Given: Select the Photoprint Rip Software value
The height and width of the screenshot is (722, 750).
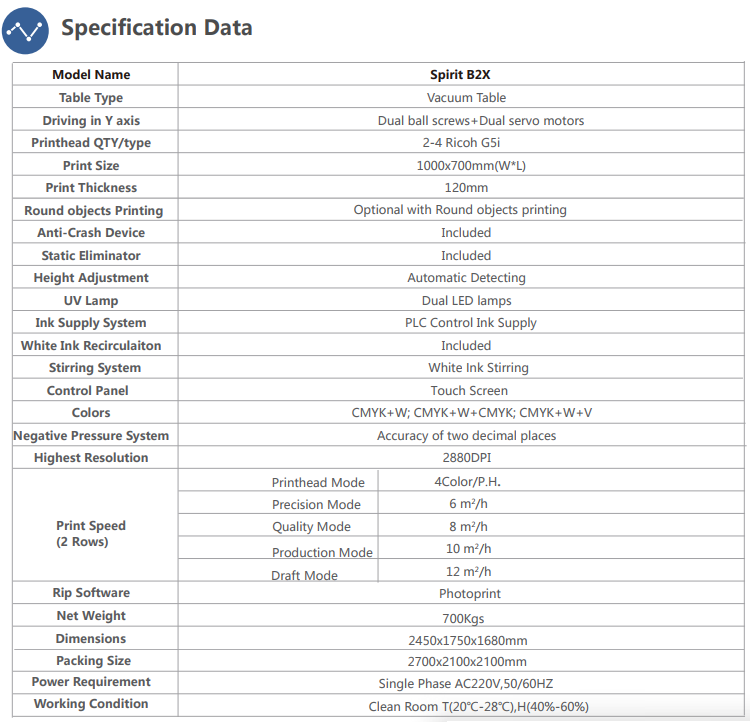Looking at the screenshot, I should [x=470, y=593].
